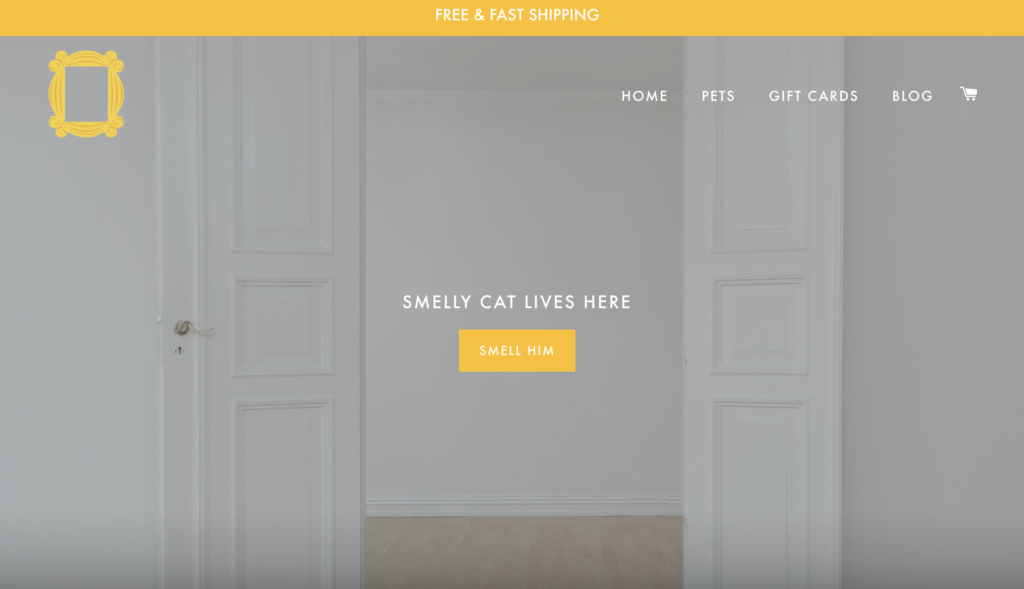Return home via the yellow frame logo
The image size is (1024, 589).
(86, 94)
